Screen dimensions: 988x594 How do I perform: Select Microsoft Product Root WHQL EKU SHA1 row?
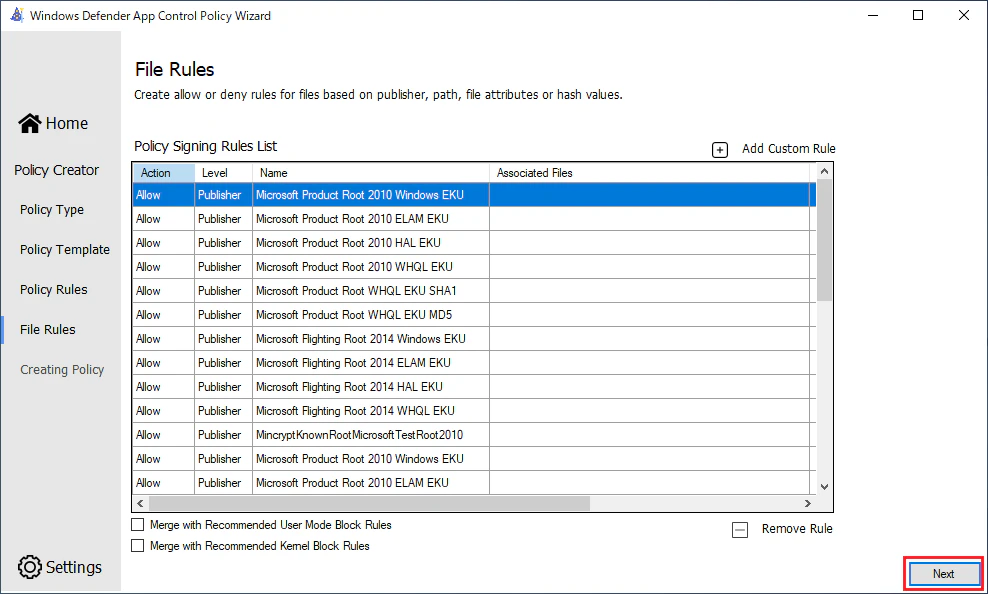click(474, 290)
